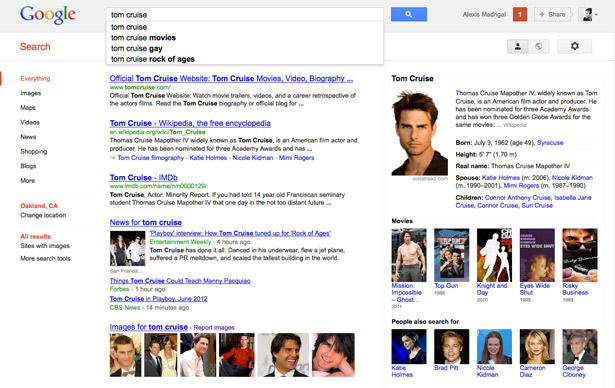Switch to News results
The width and height of the screenshot is (615, 388).
click(28, 137)
